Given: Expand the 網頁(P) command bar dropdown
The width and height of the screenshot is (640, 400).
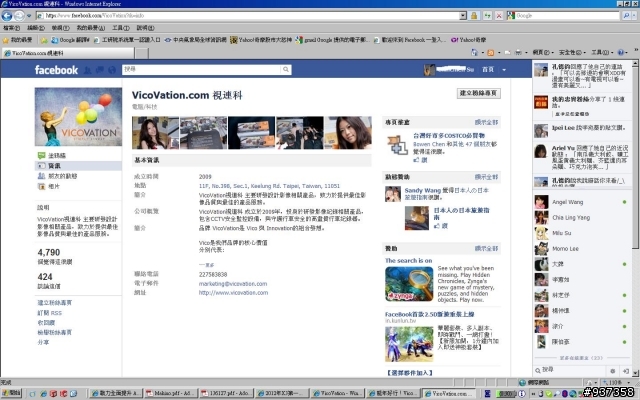Looking at the screenshot, I should tap(543, 53).
